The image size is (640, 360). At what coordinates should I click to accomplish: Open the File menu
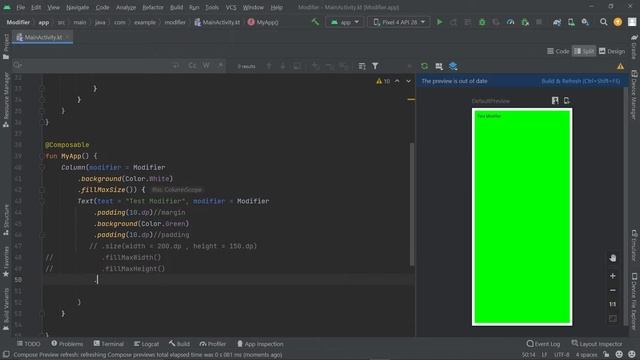(20, 7)
